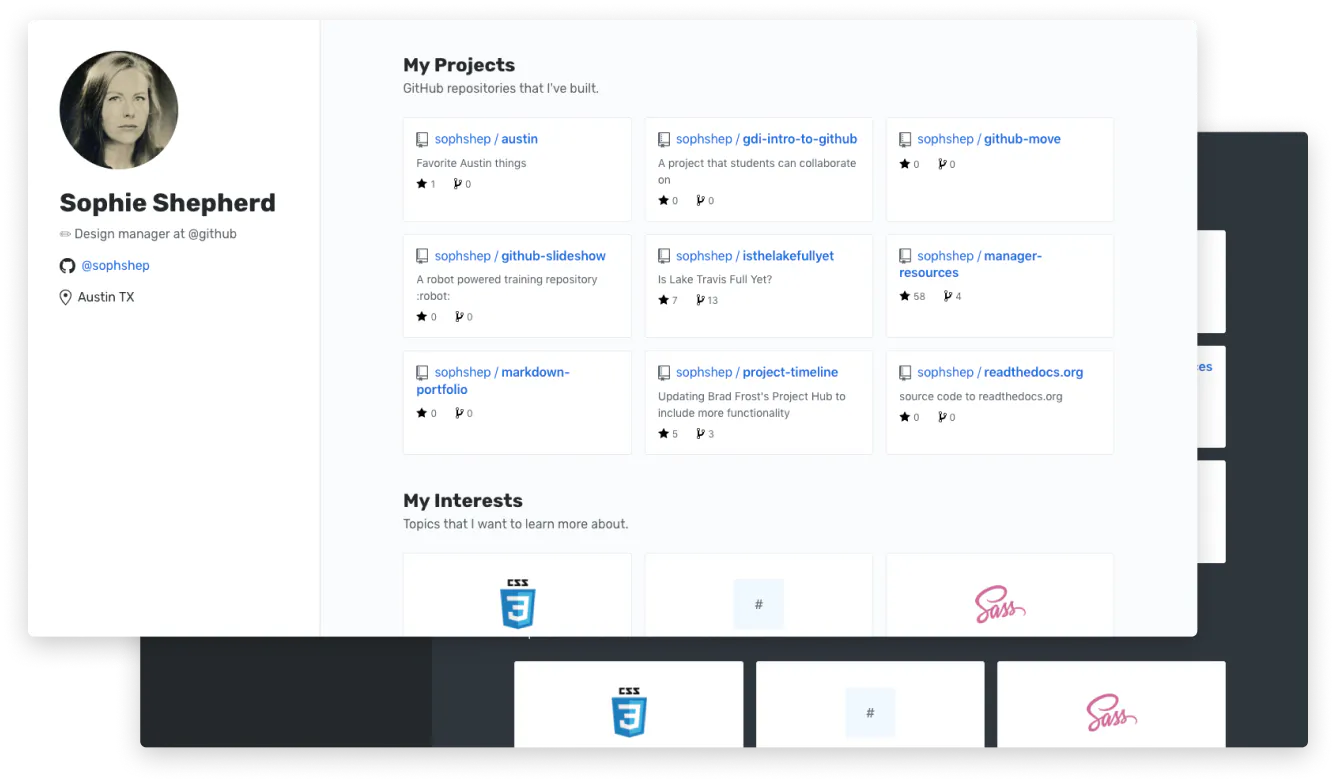
Task: Click the My Interests heading
Action: click(x=463, y=501)
